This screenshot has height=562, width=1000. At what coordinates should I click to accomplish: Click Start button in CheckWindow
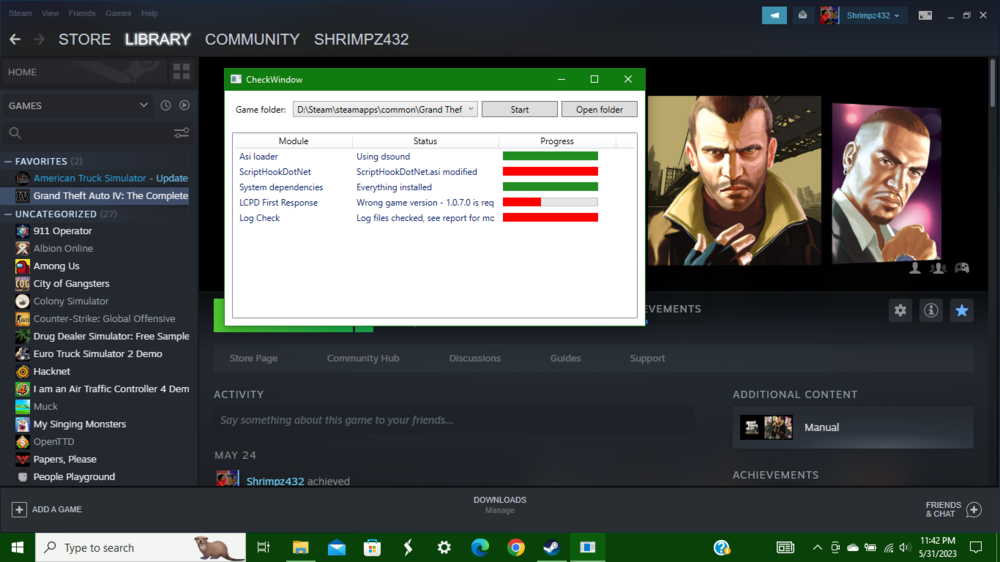point(519,109)
